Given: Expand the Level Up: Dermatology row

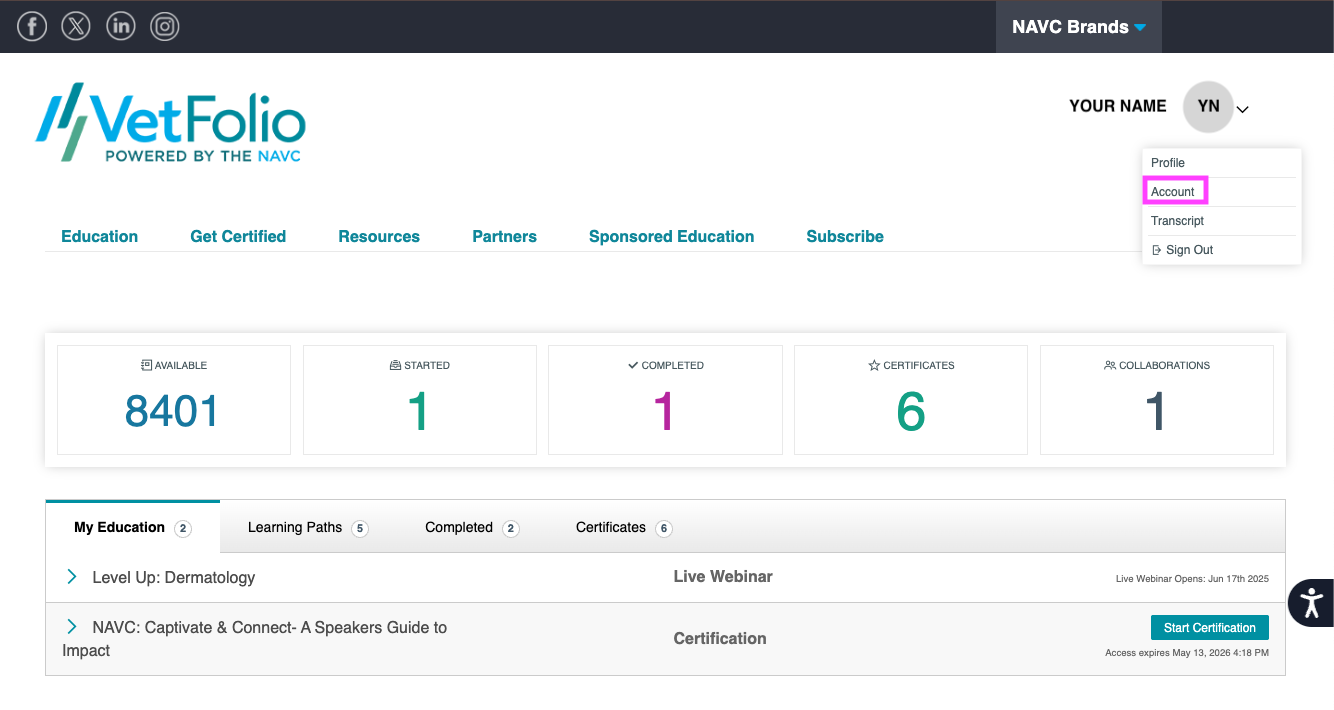Looking at the screenshot, I should [72, 577].
